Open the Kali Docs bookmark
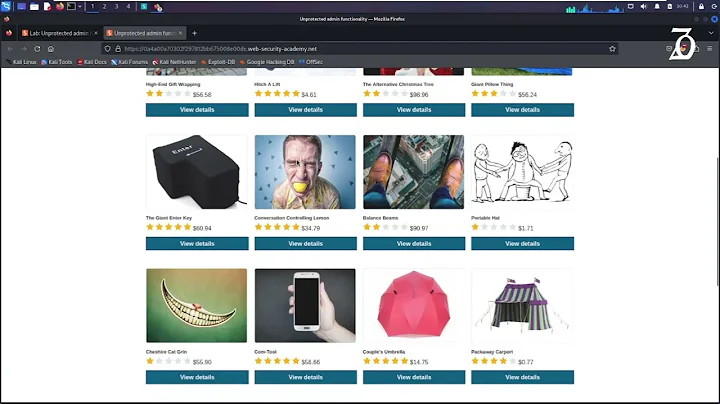 [92, 62]
